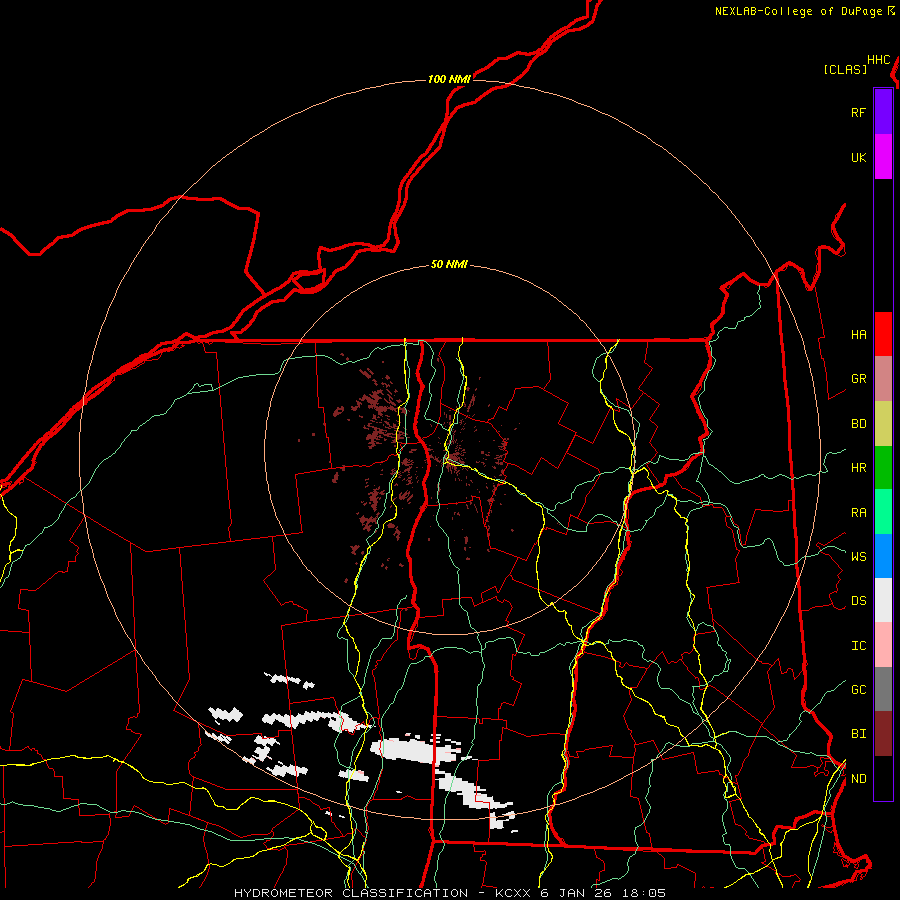Click the ND legend label

point(858,779)
